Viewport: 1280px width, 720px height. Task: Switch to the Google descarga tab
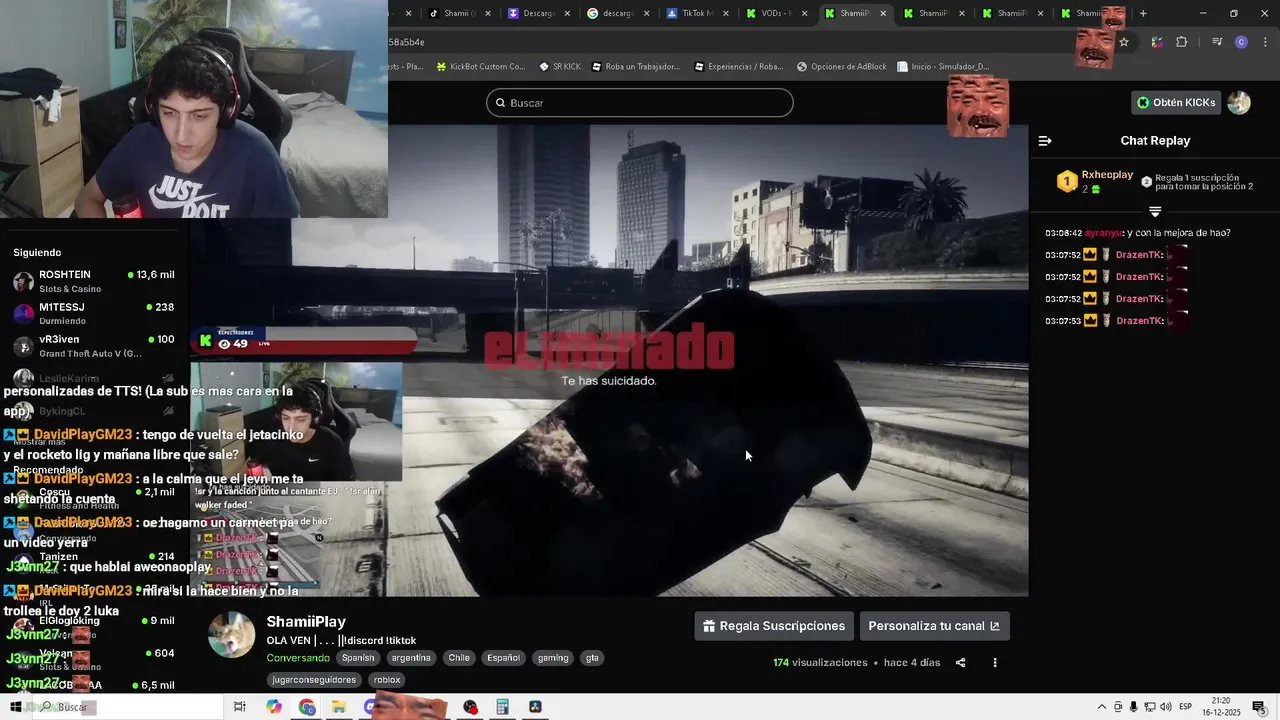(617, 13)
